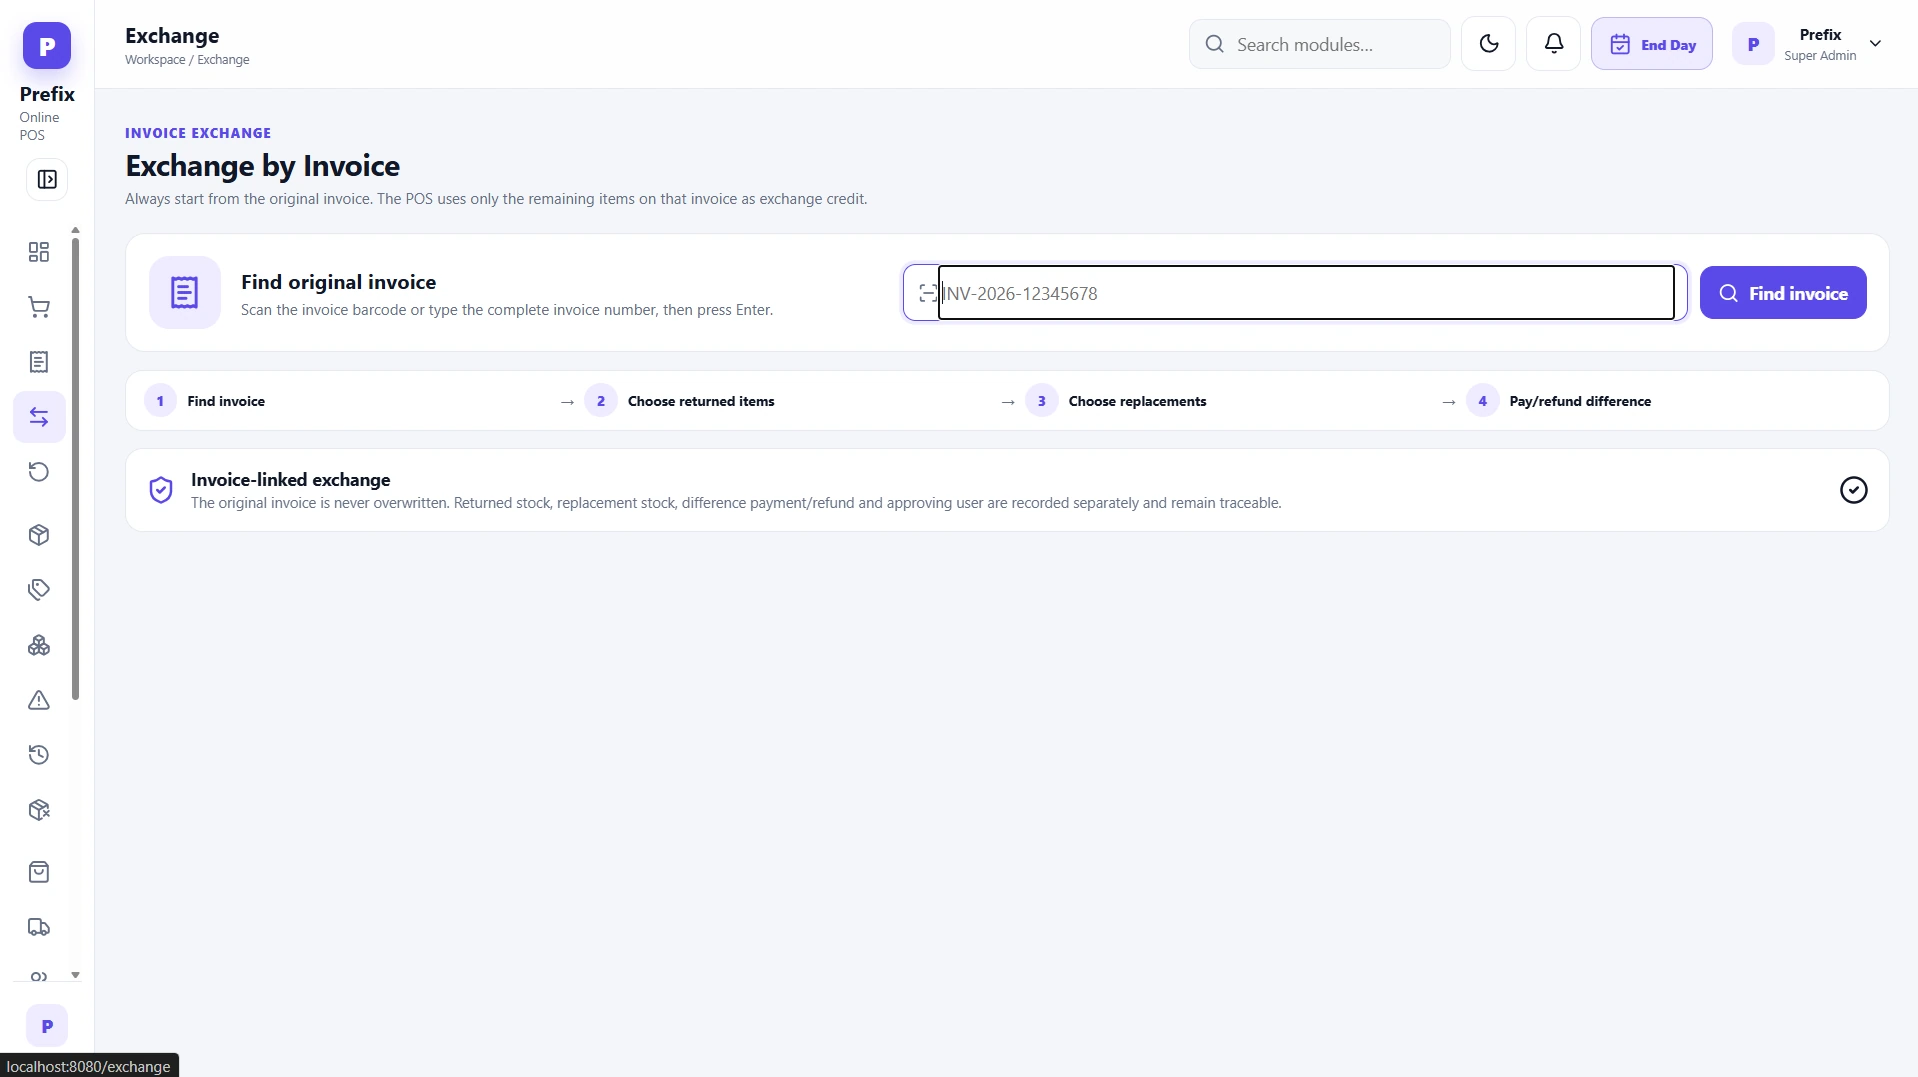The image size is (1918, 1077).
Task: Click the 'Invoice-linked exchange' heading
Action: pos(290,480)
